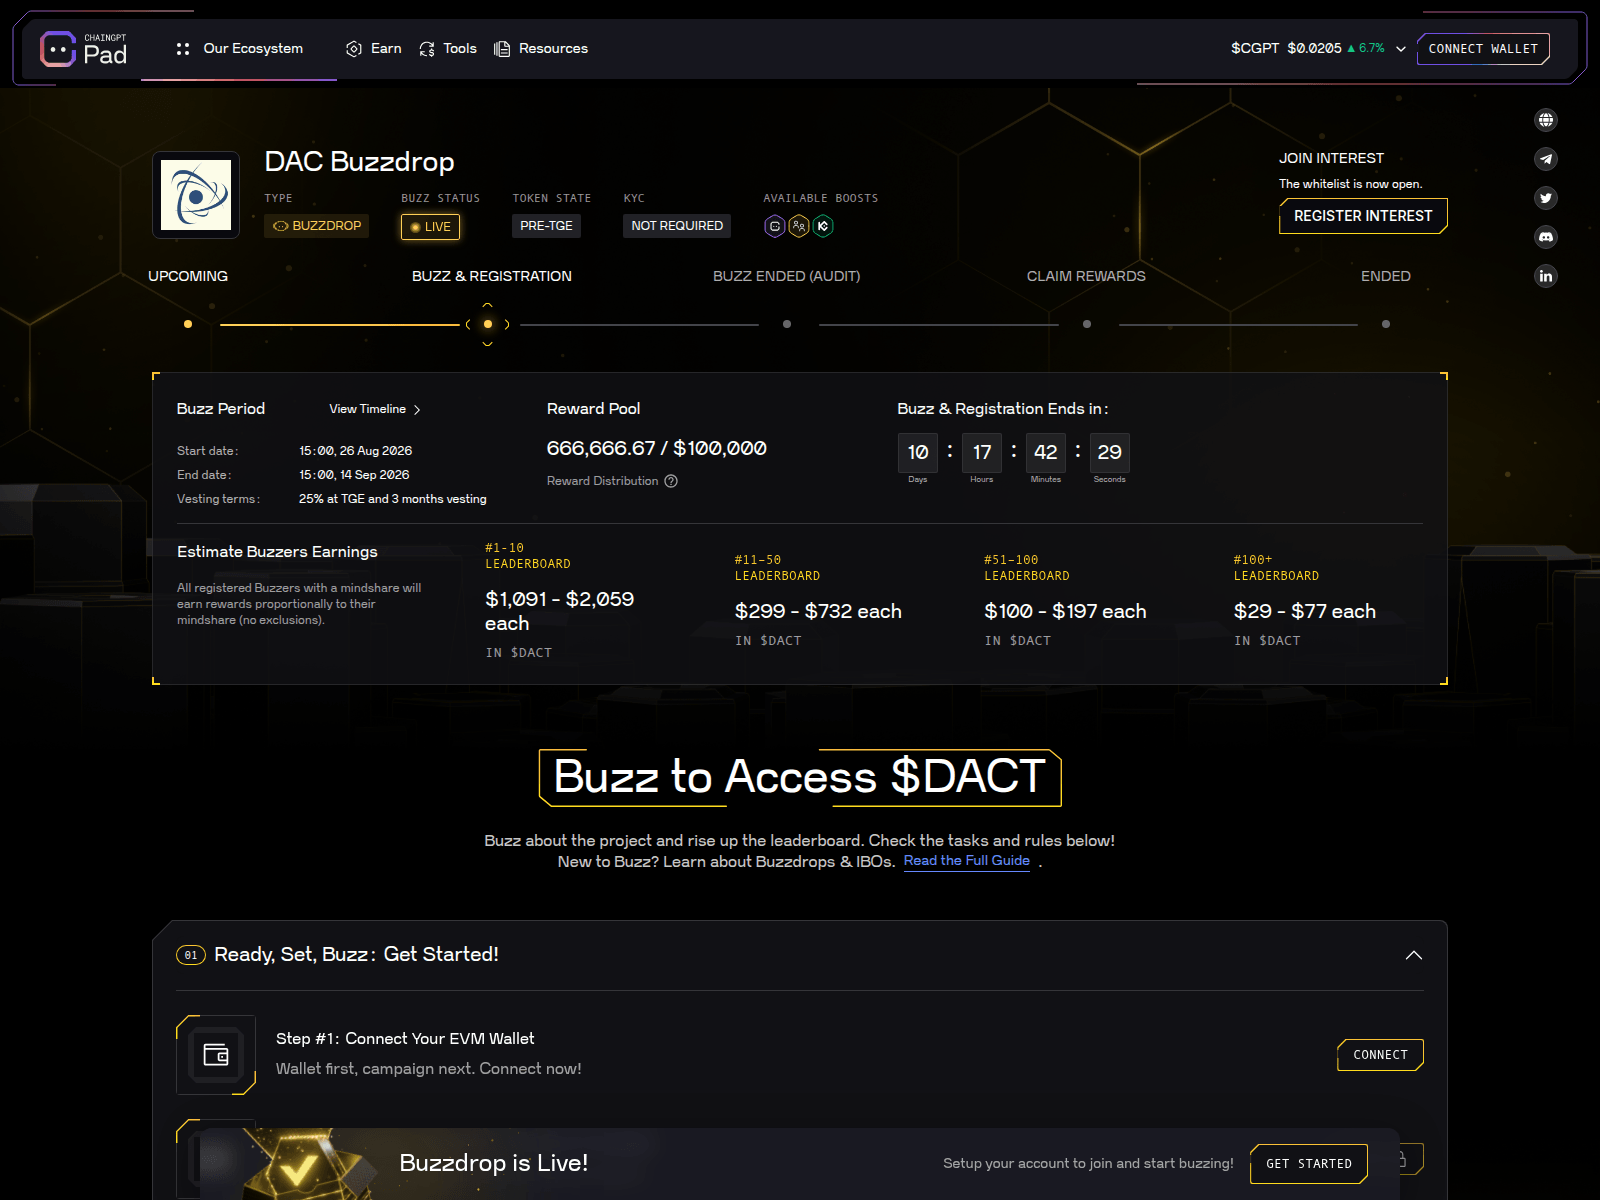Click the countdown Days value 10
This screenshot has width=1600, height=1200.
(x=918, y=453)
